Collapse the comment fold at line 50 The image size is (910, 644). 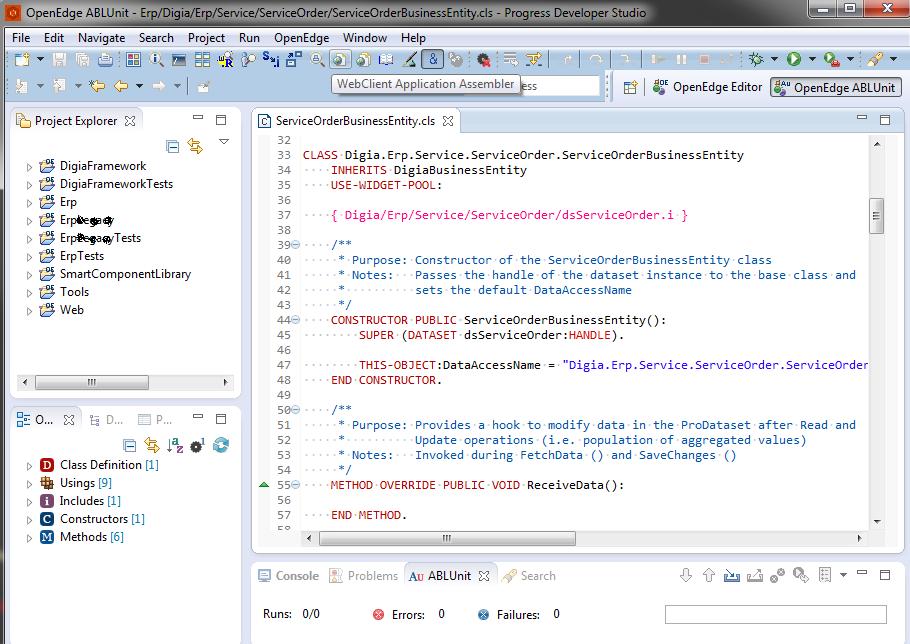click(x=295, y=410)
